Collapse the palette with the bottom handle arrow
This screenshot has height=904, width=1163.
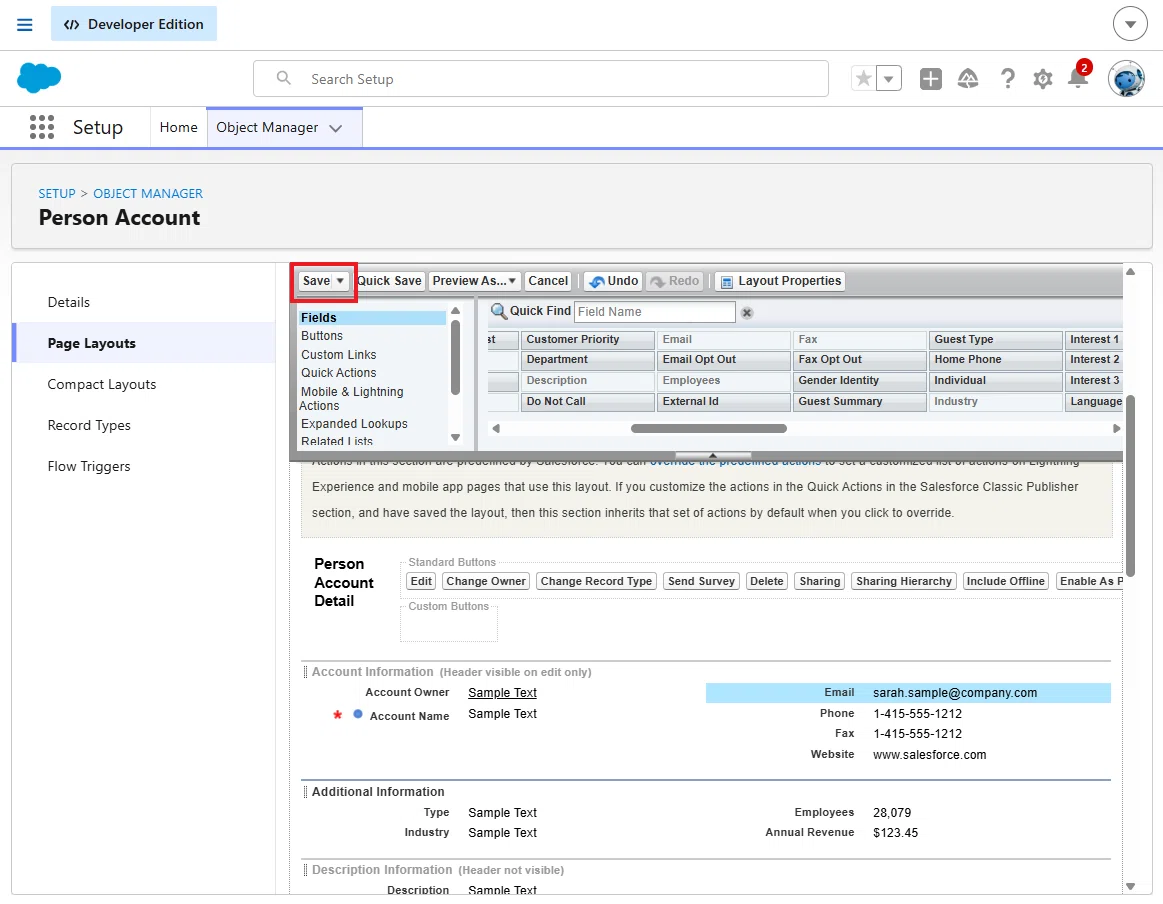point(713,455)
